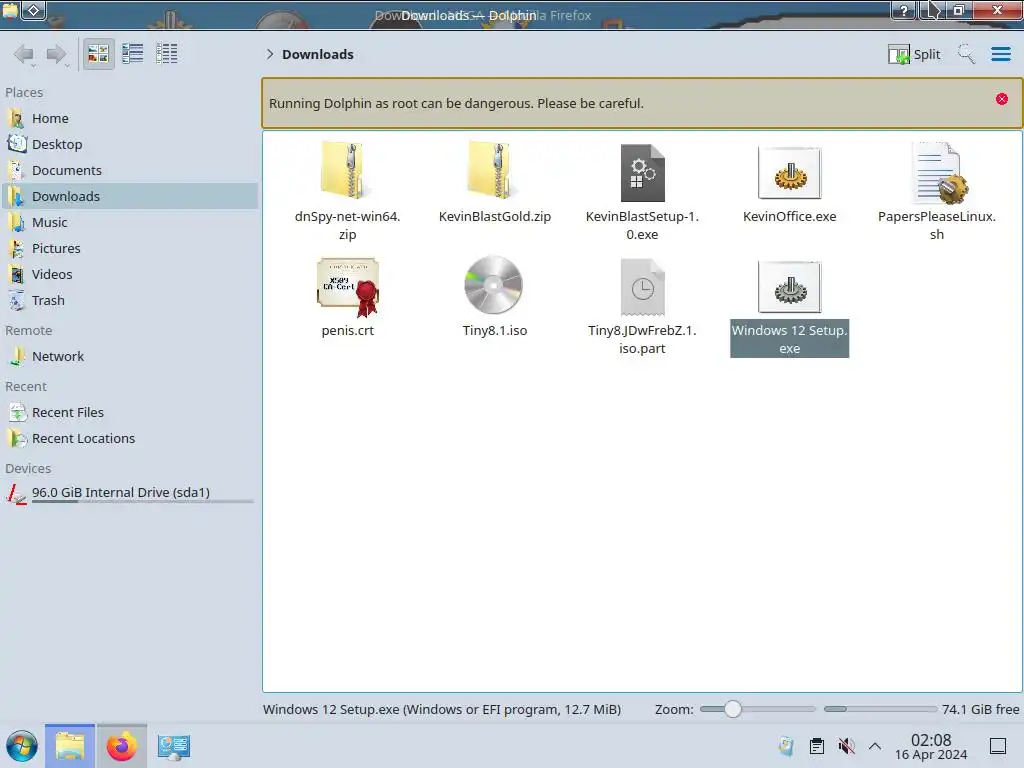Open Documents in Places

point(129,170)
